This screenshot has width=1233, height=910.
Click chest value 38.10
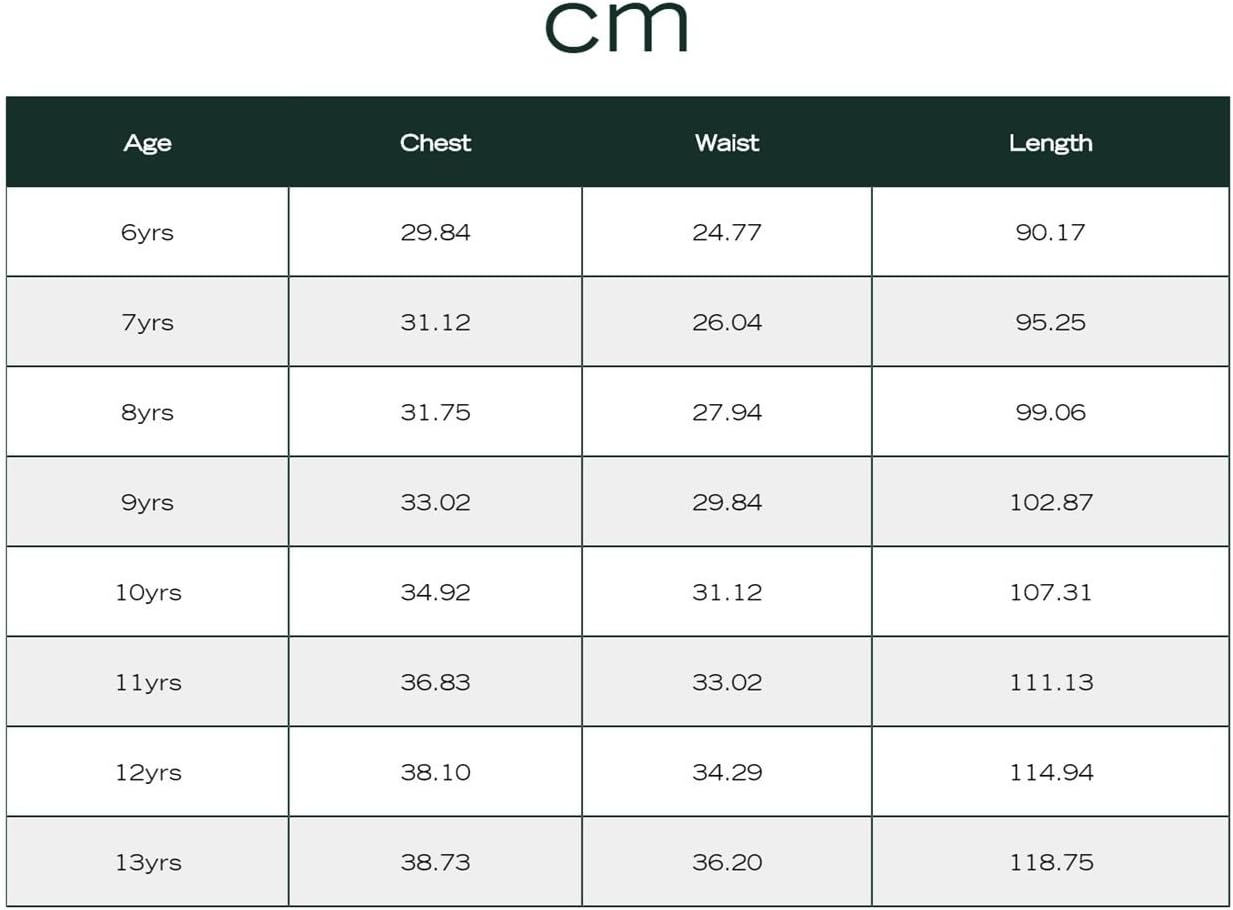435,772
